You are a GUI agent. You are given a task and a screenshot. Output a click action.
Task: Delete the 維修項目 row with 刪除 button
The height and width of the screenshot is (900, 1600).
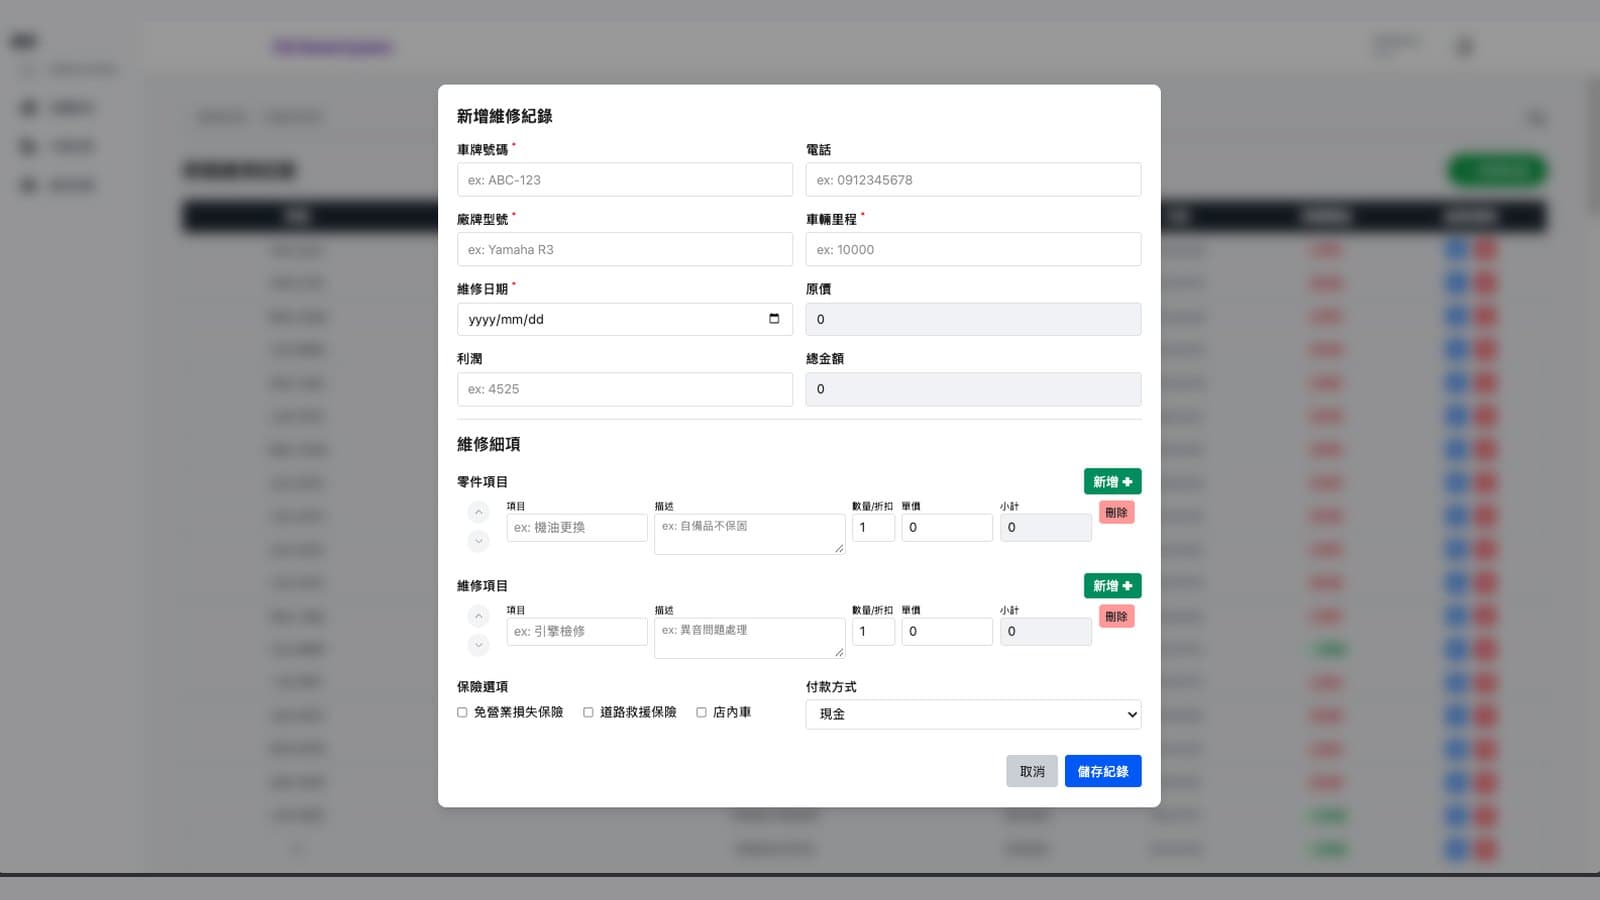pos(1116,616)
